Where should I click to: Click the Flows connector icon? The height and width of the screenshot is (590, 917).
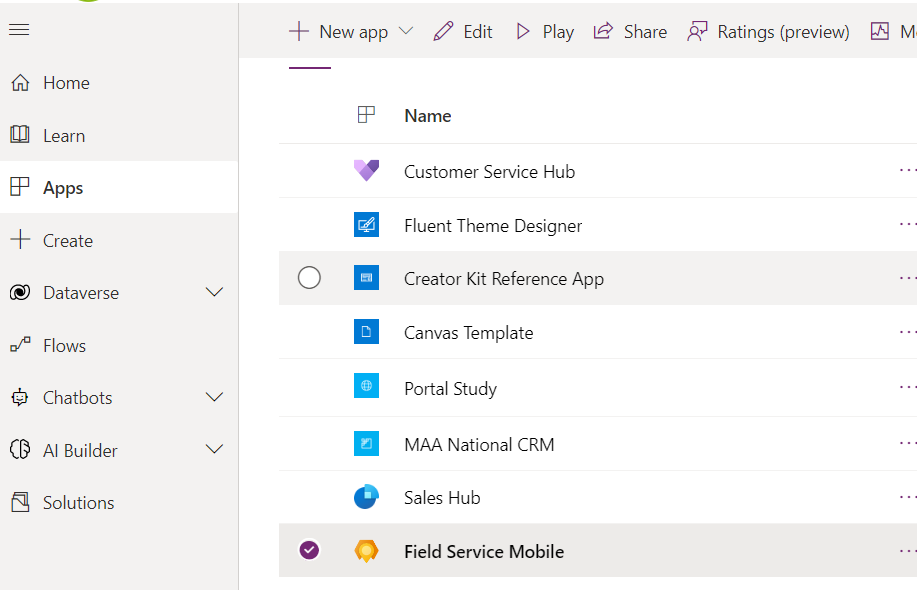(20, 344)
